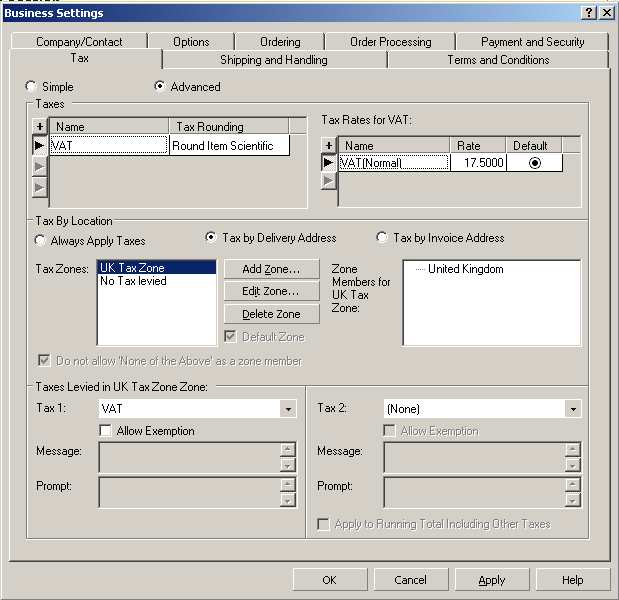Click the add-row plus icon in Taxes grid
This screenshot has height=600, width=619.
[39, 127]
